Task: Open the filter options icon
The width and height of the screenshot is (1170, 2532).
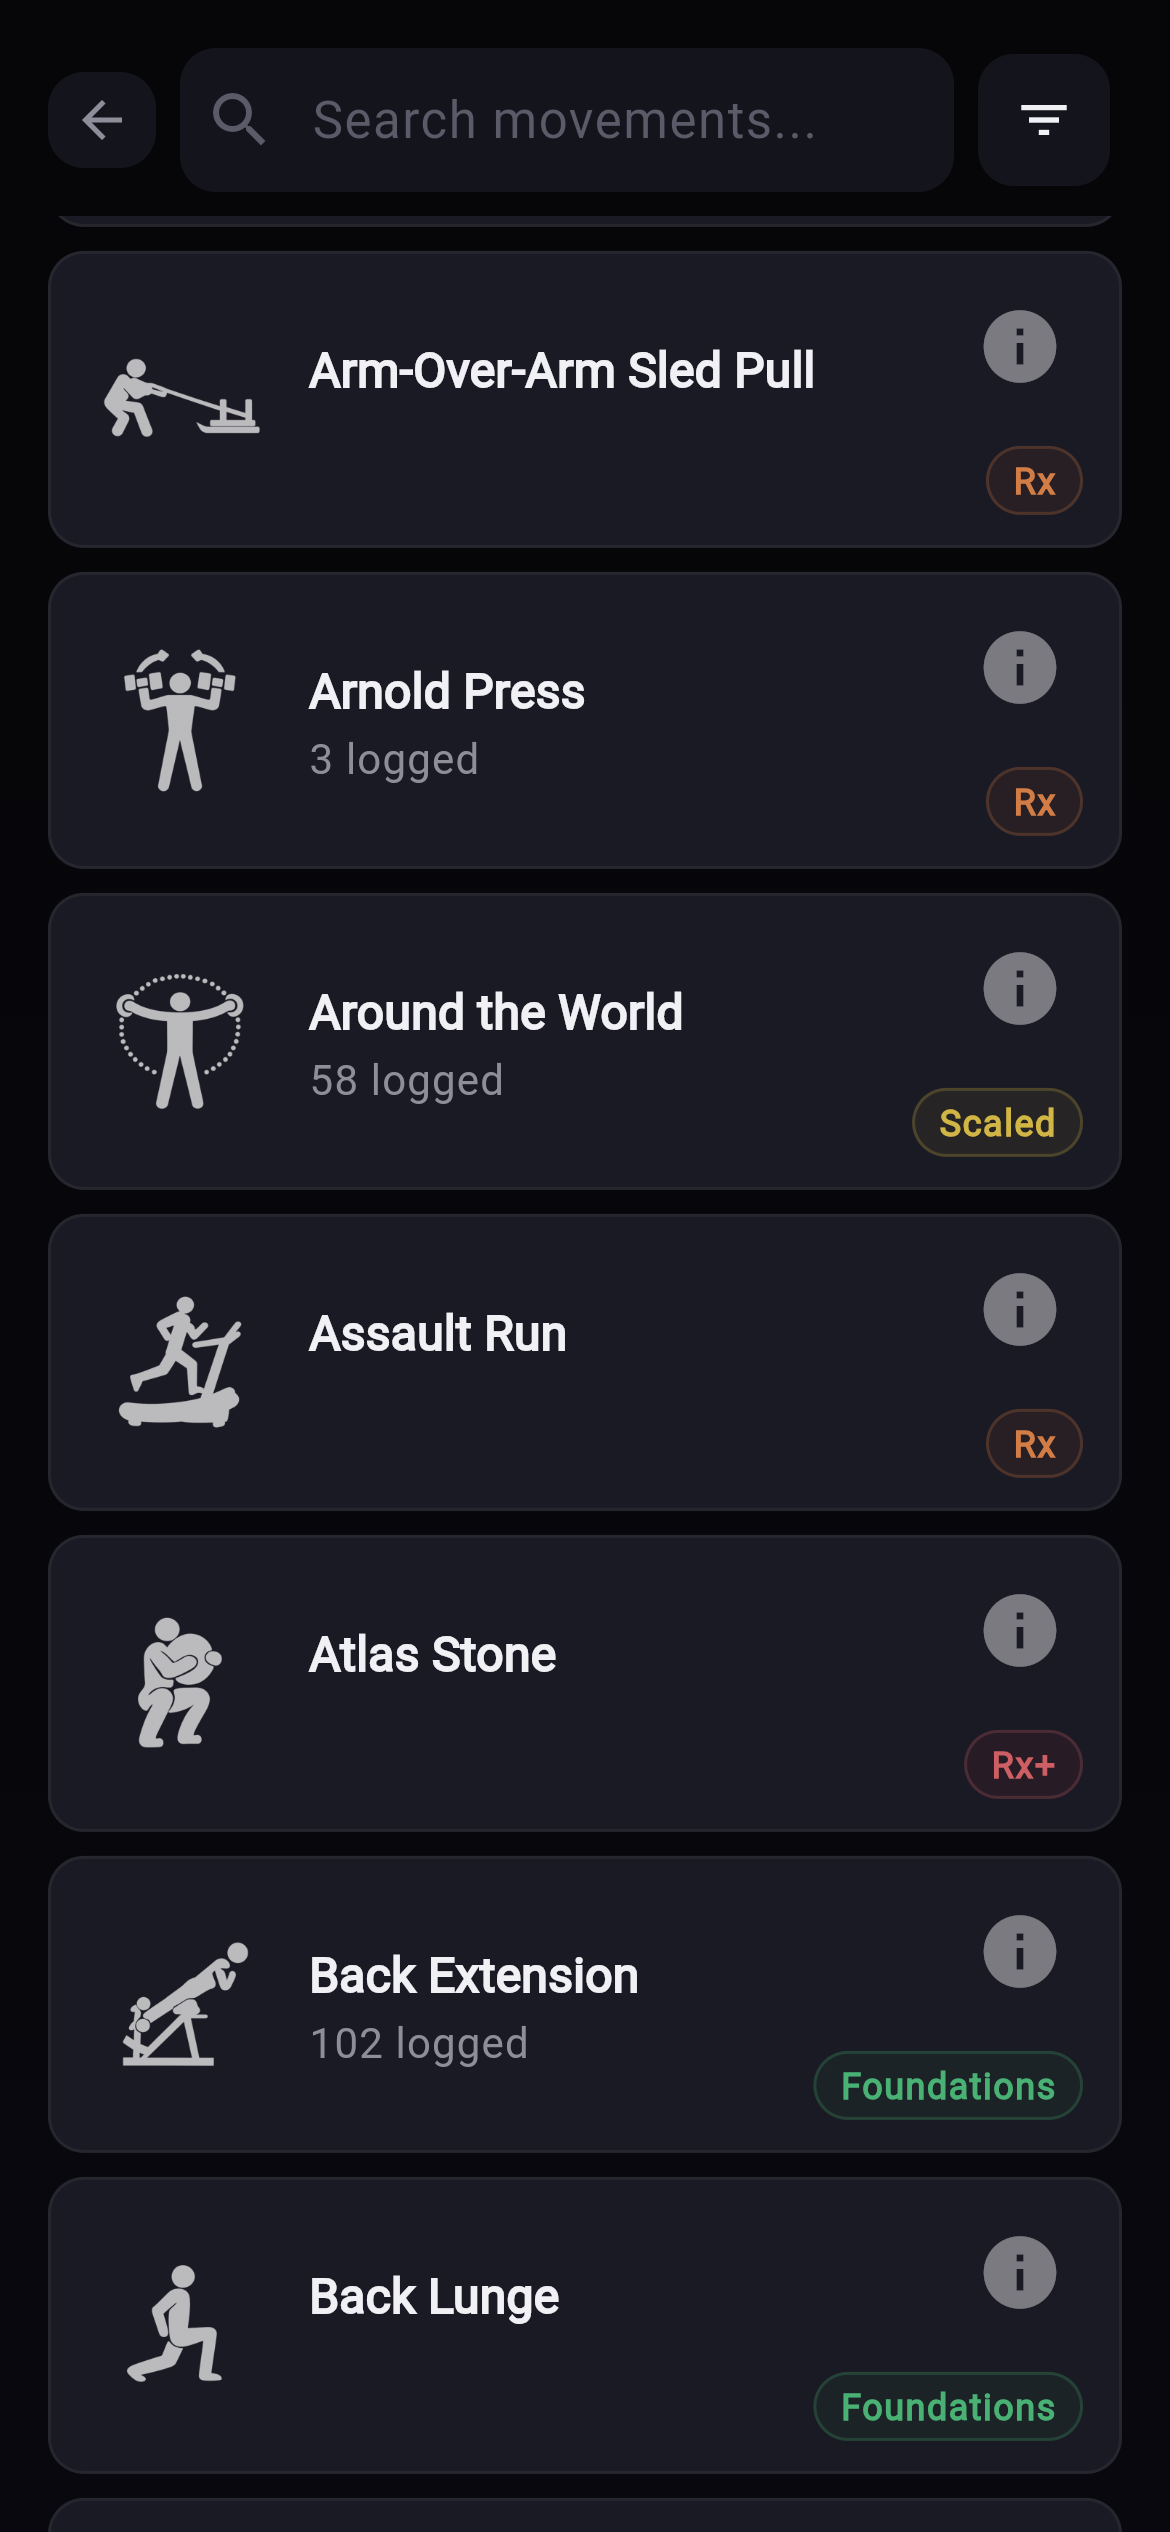Action: tap(1043, 120)
